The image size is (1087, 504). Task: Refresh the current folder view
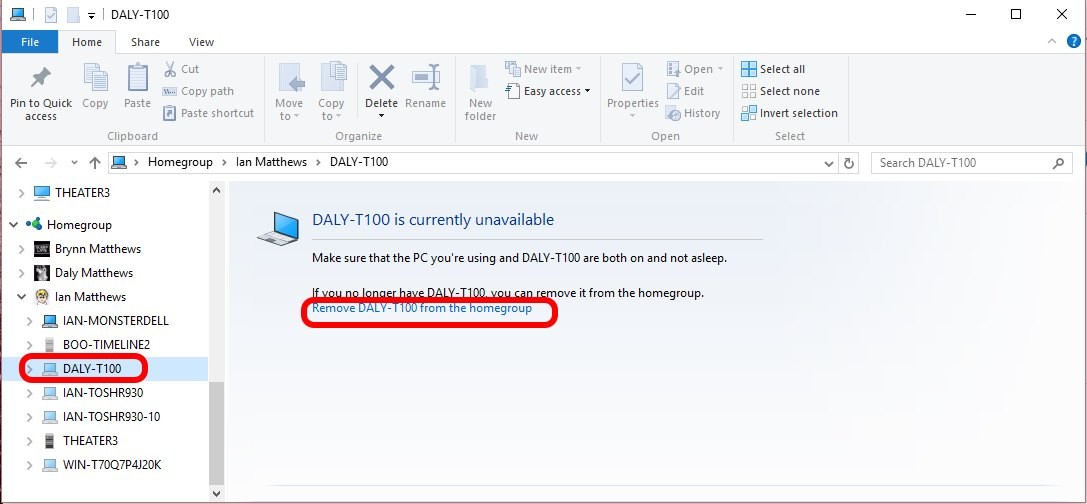pyautogui.click(x=849, y=163)
